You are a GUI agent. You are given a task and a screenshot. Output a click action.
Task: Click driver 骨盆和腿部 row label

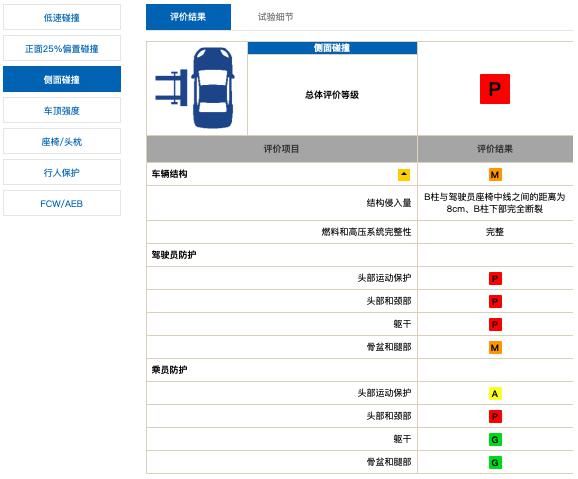click(389, 347)
